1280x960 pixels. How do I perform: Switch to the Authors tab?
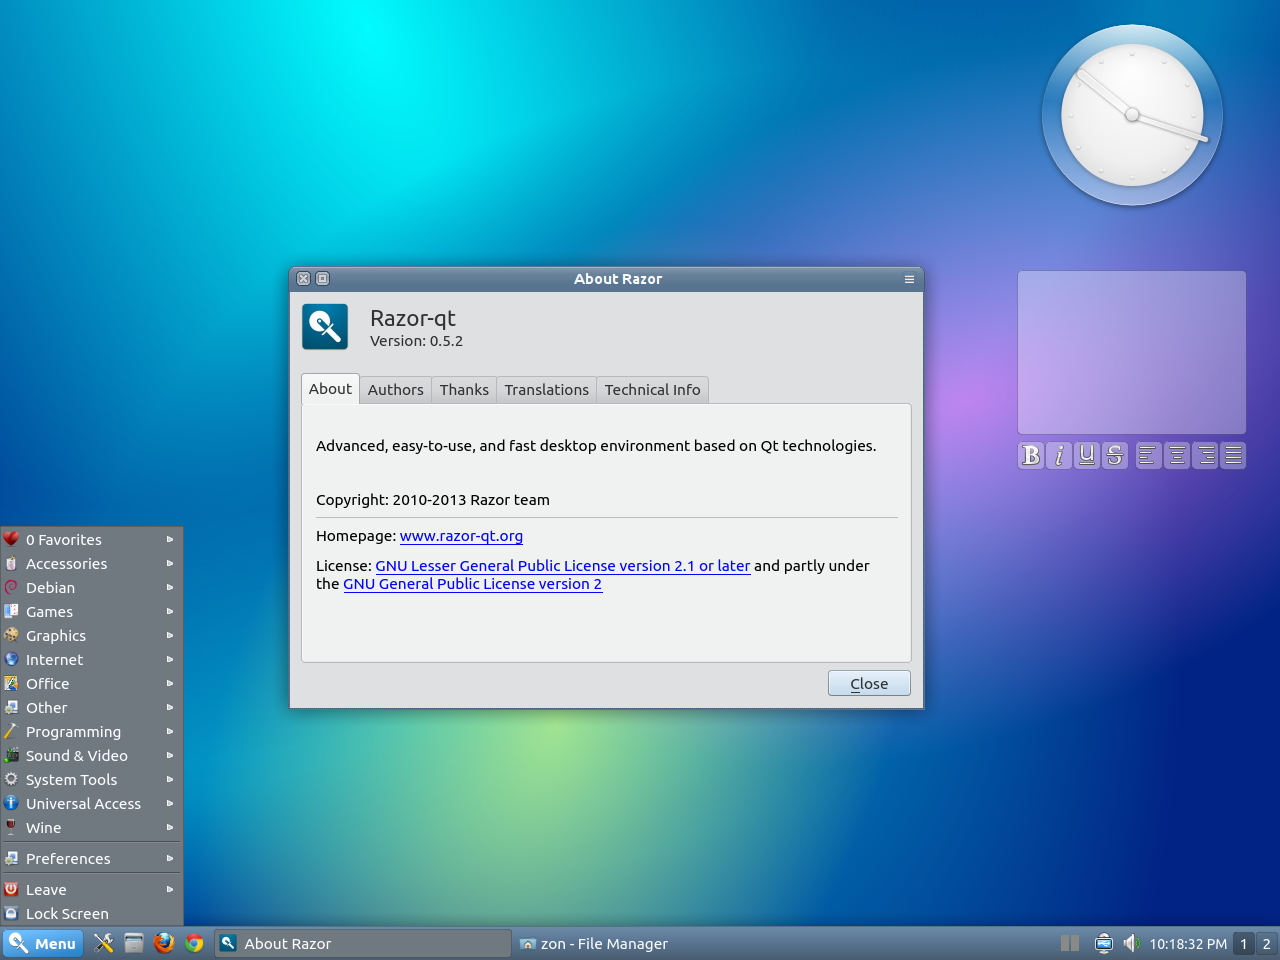(395, 389)
